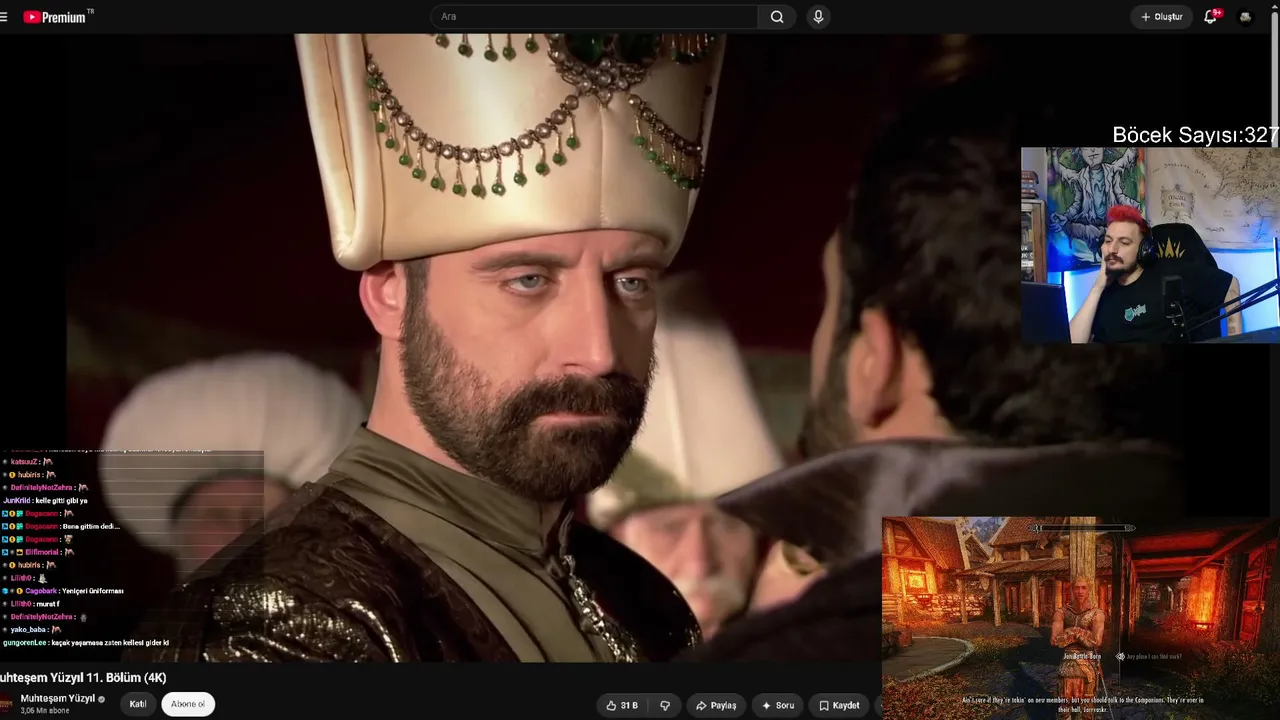Image resolution: width=1280 pixels, height=720 pixels.
Task: Click the 'Jon Battle-Born' name in game overlay
Action: tap(1082, 656)
